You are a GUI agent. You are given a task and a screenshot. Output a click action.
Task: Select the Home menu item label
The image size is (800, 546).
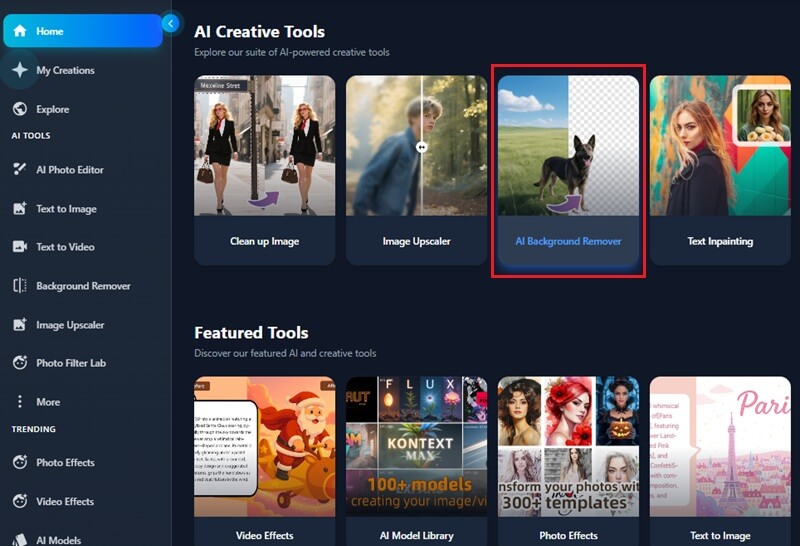click(x=49, y=31)
